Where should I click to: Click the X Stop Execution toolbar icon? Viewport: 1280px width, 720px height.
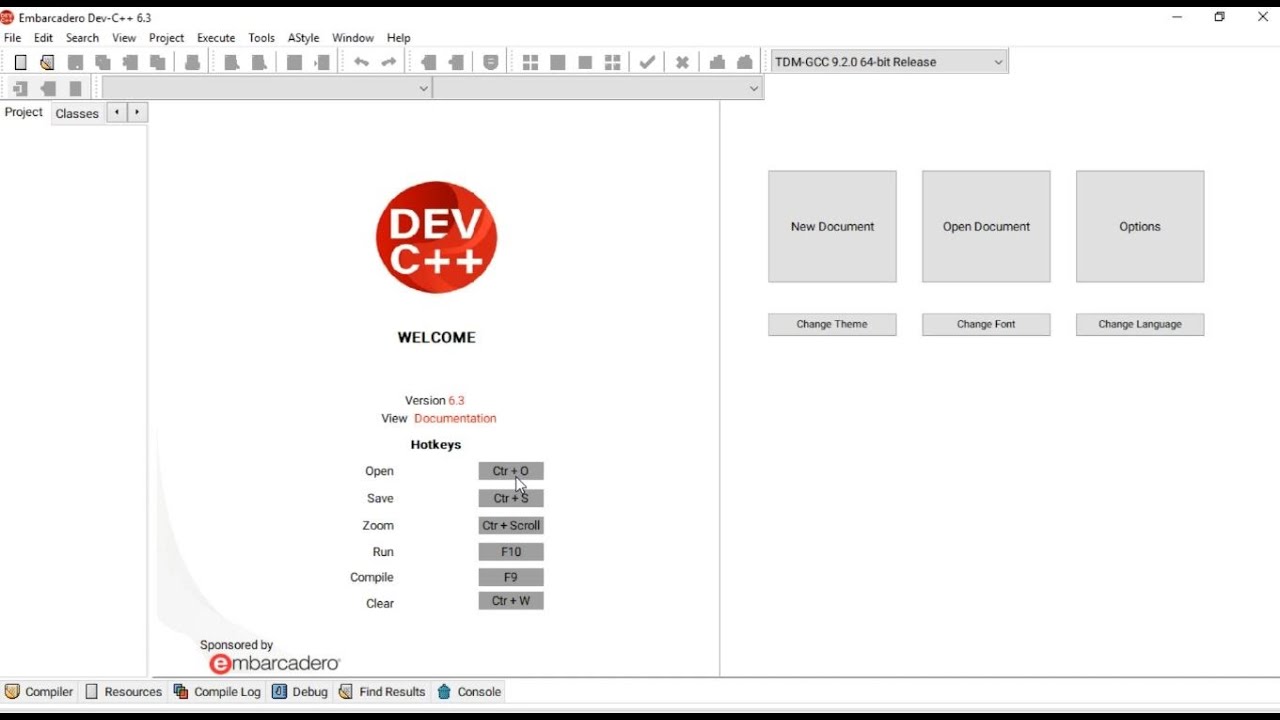[682, 62]
